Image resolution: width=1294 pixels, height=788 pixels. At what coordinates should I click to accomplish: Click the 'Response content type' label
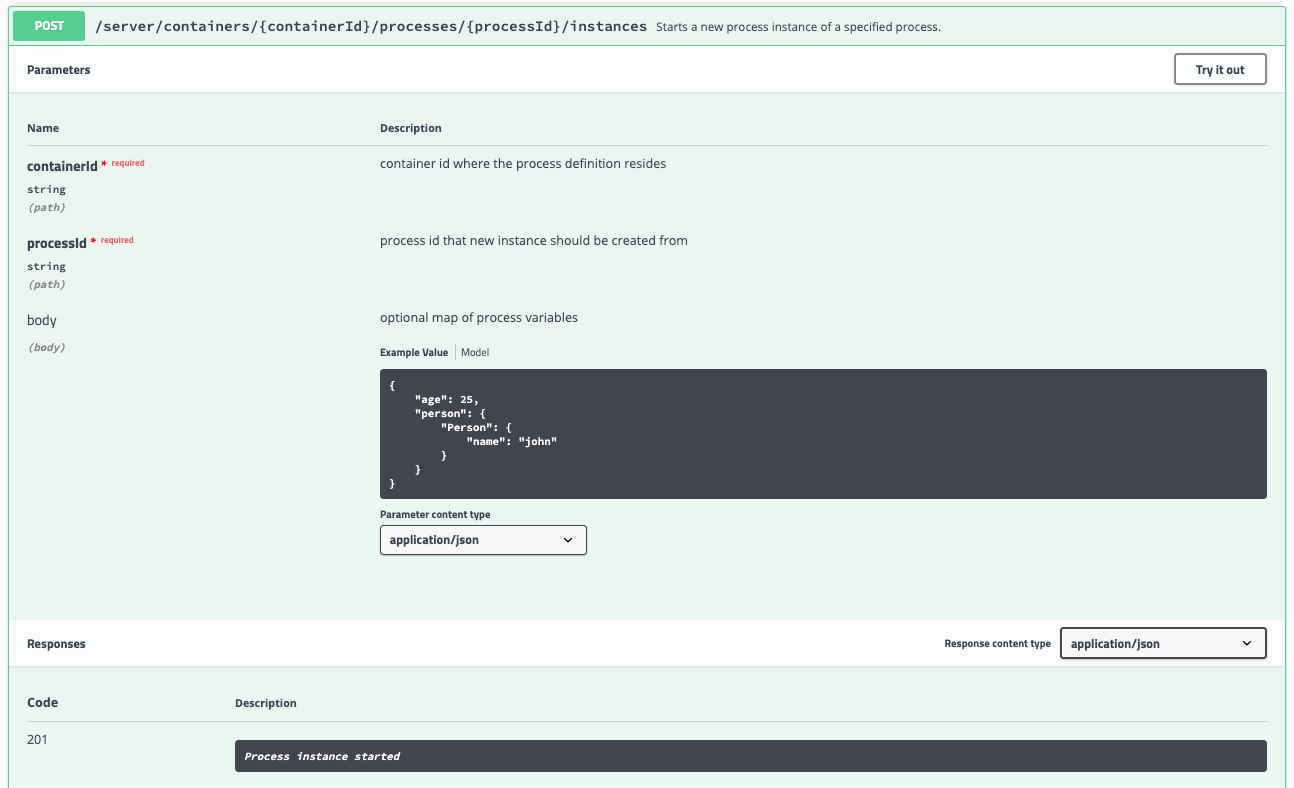coord(997,644)
